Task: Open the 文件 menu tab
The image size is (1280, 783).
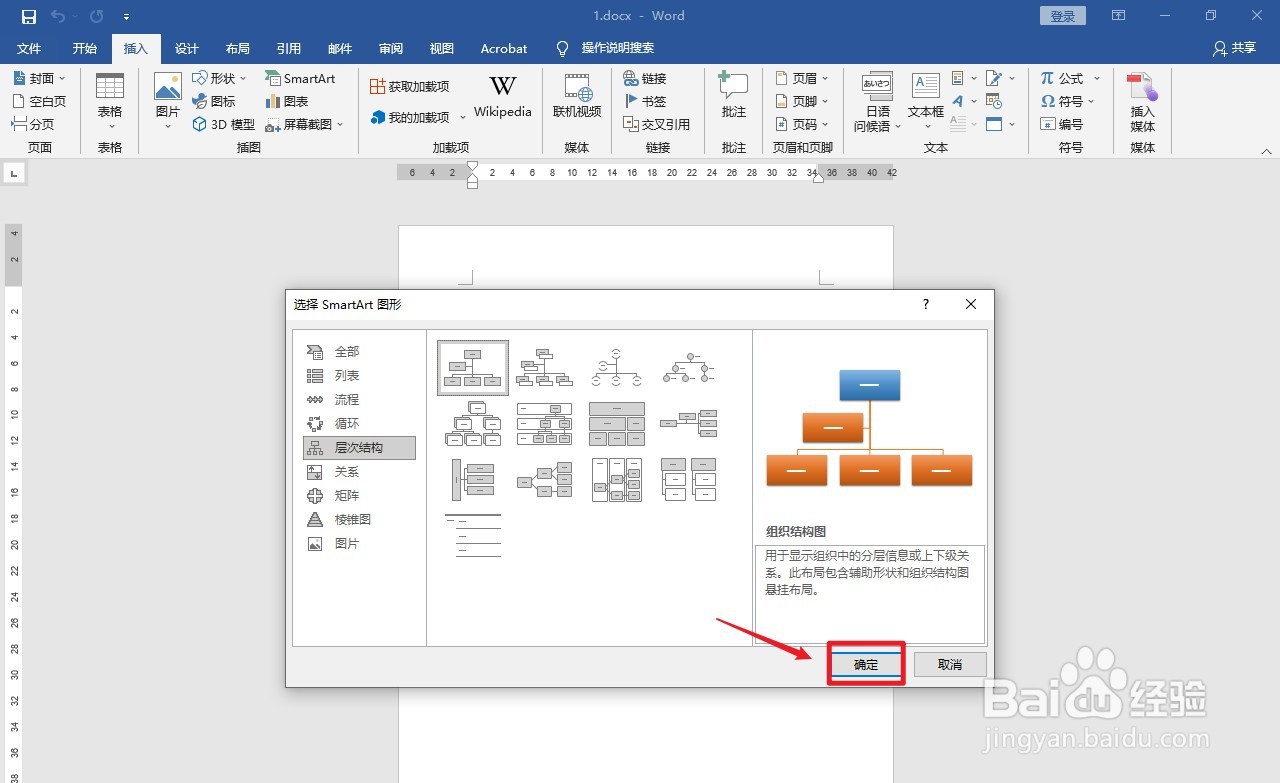Action: pos(29,48)
